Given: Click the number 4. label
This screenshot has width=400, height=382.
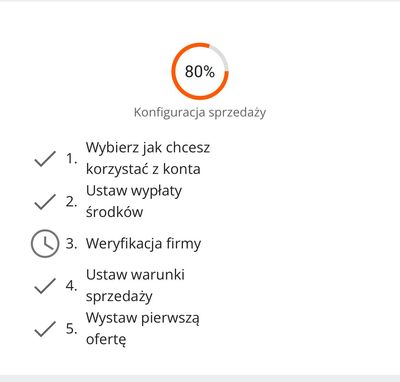Looking at the screenshot, I should click(71, 286).
